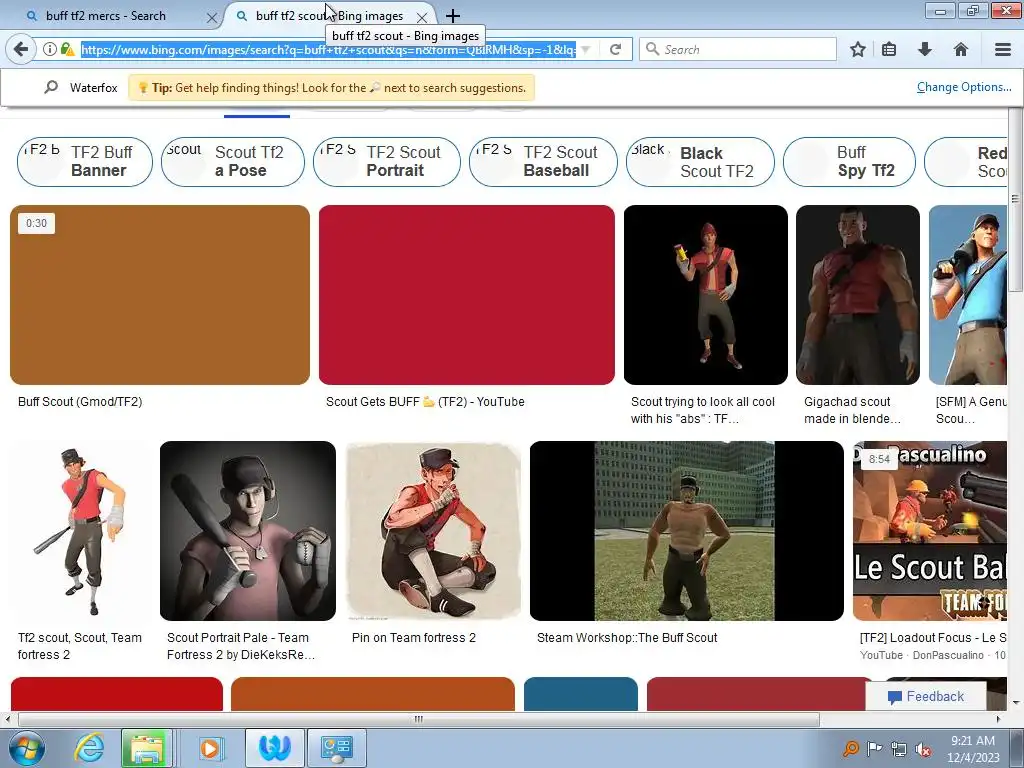Click the muted volume tray icon
1024x768 pixels.
pos(923,749)
